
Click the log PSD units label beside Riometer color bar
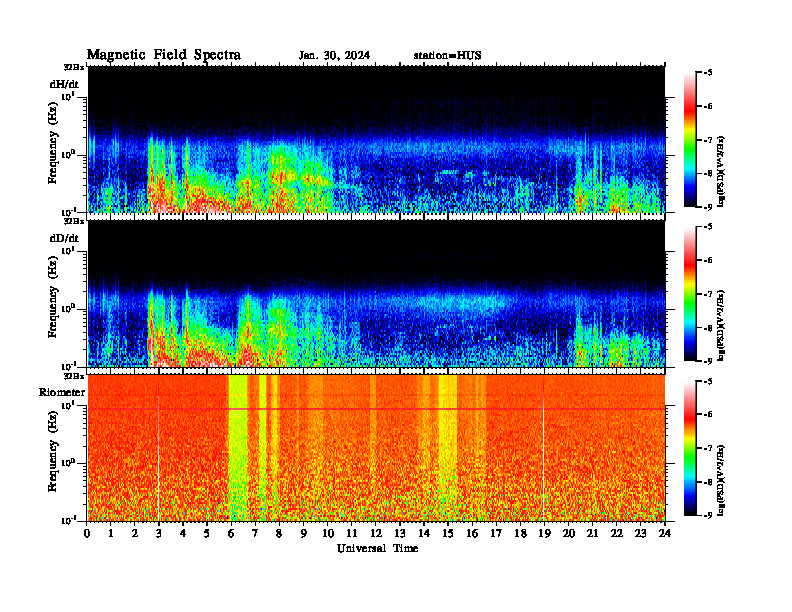(x=721, y=480)
